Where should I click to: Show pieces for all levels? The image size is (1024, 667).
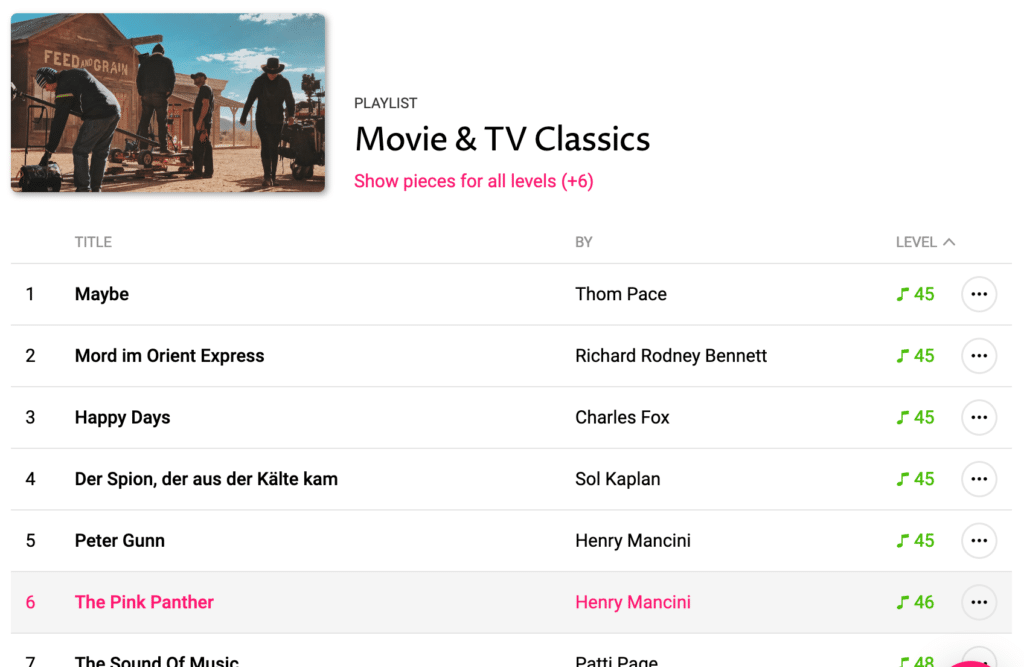coord(473,181)
